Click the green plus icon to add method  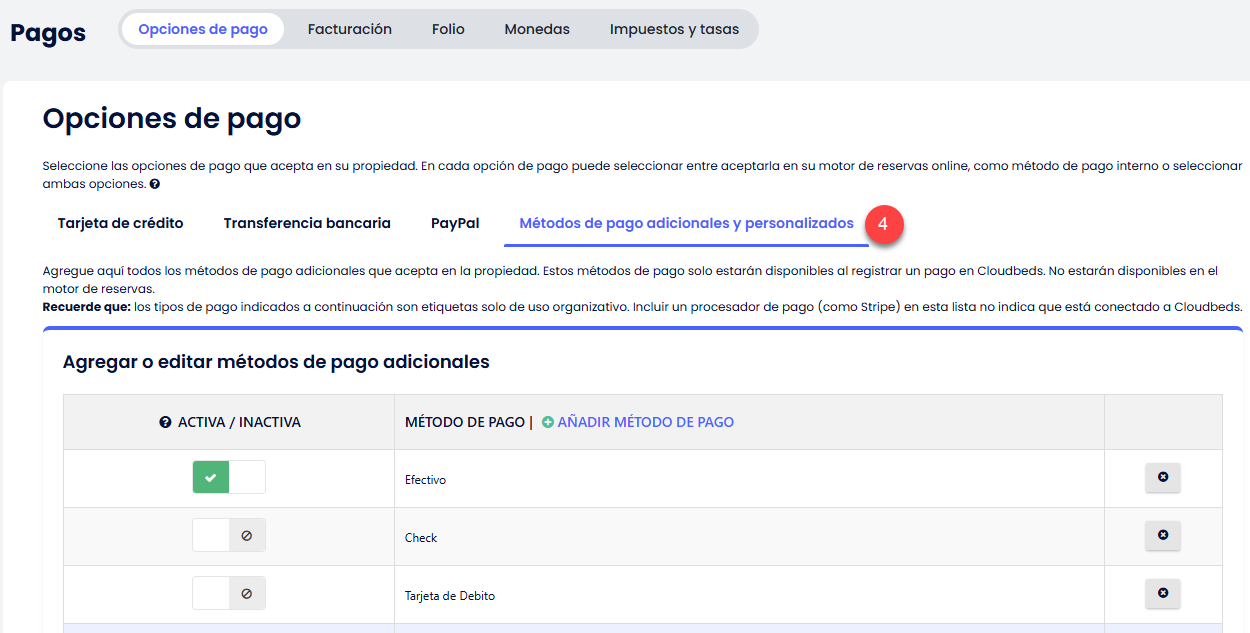(547, 423)
